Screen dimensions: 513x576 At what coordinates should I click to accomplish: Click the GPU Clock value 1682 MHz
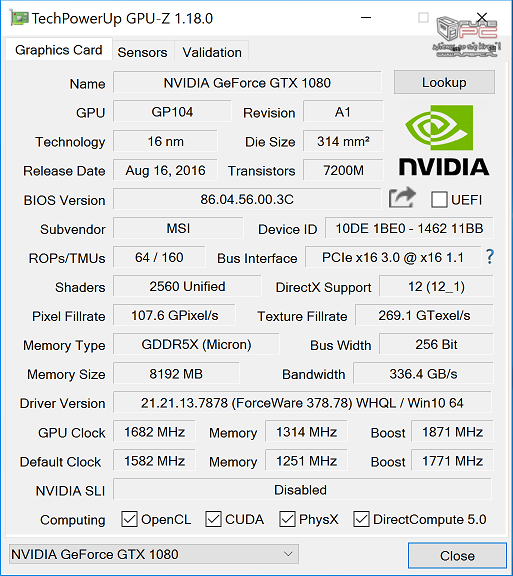[154, 432]
